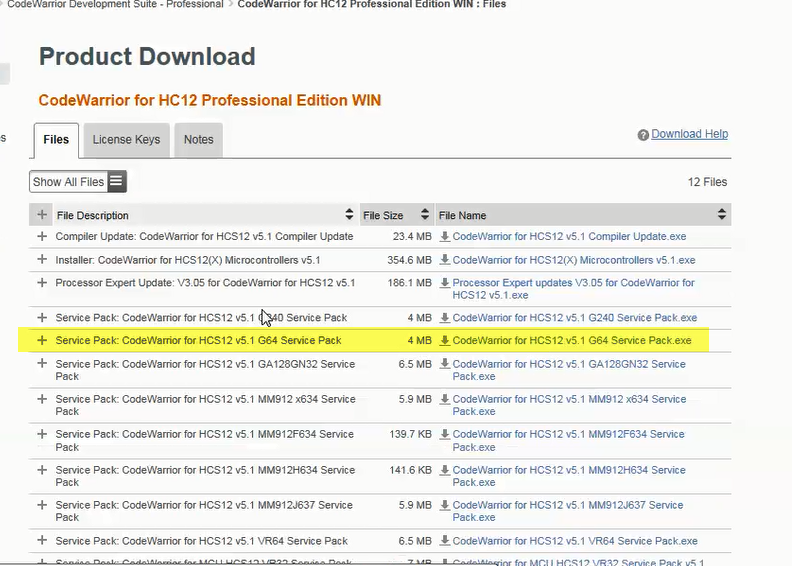Open the Notes tab
This screenshot has height=566, width=792.
[199, 140]
